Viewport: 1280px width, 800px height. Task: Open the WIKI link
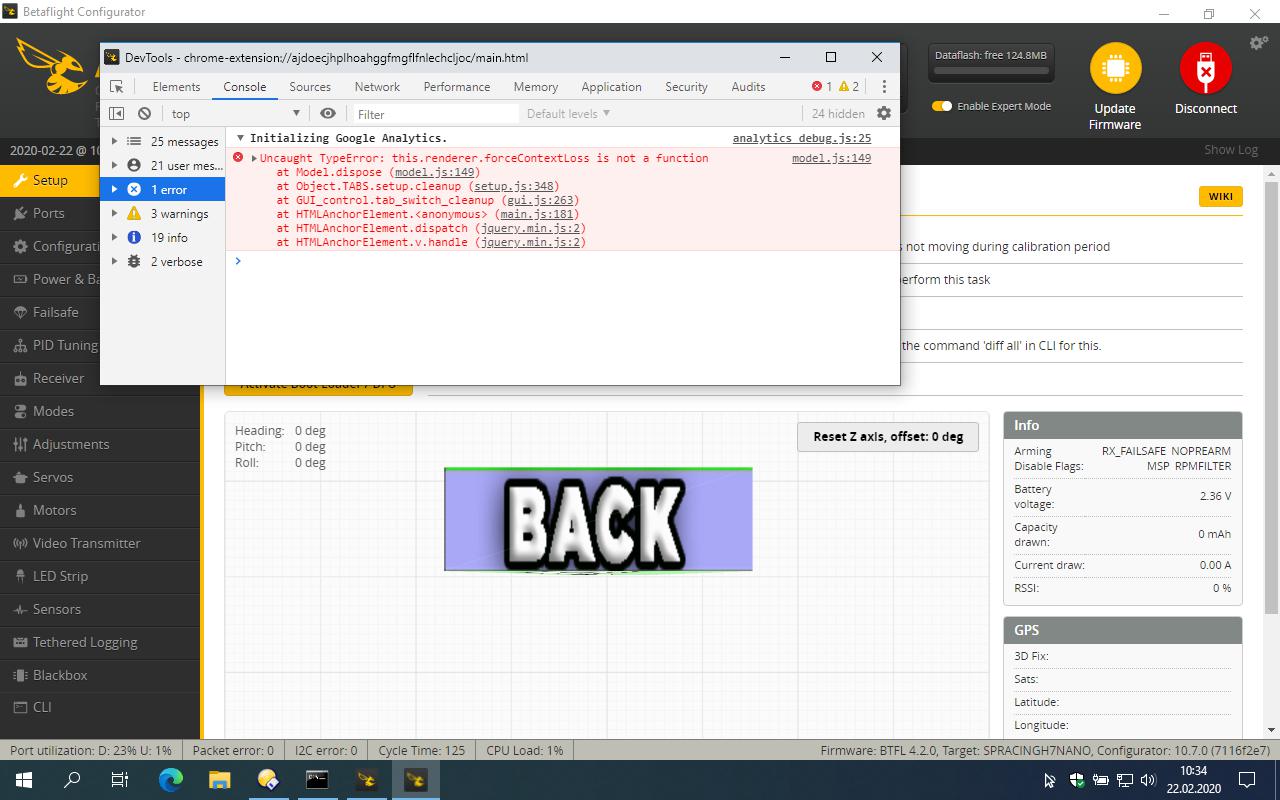click(x=1220, y=197)
